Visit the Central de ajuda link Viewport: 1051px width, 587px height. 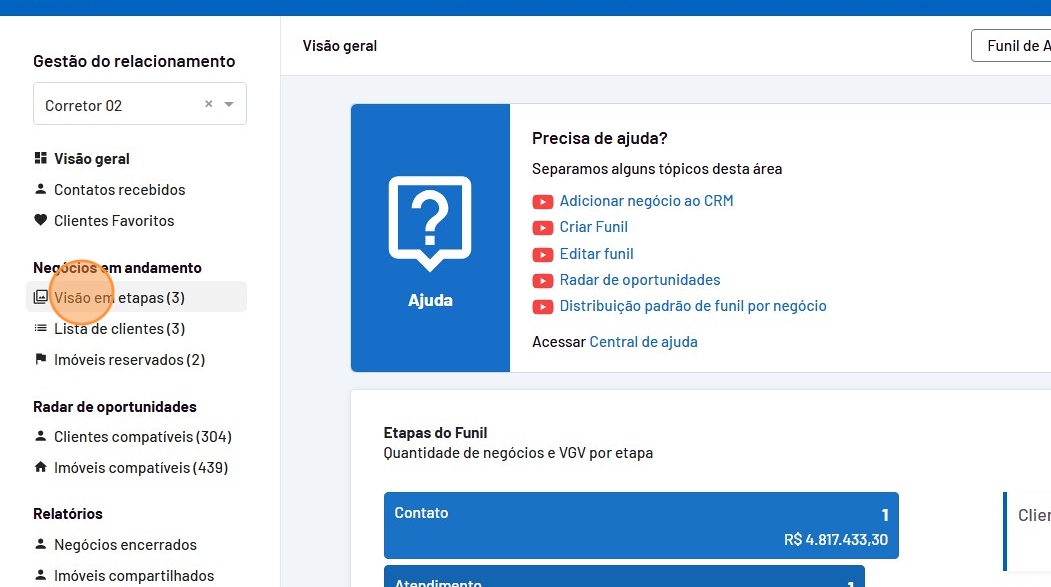[x=643, y=342]
